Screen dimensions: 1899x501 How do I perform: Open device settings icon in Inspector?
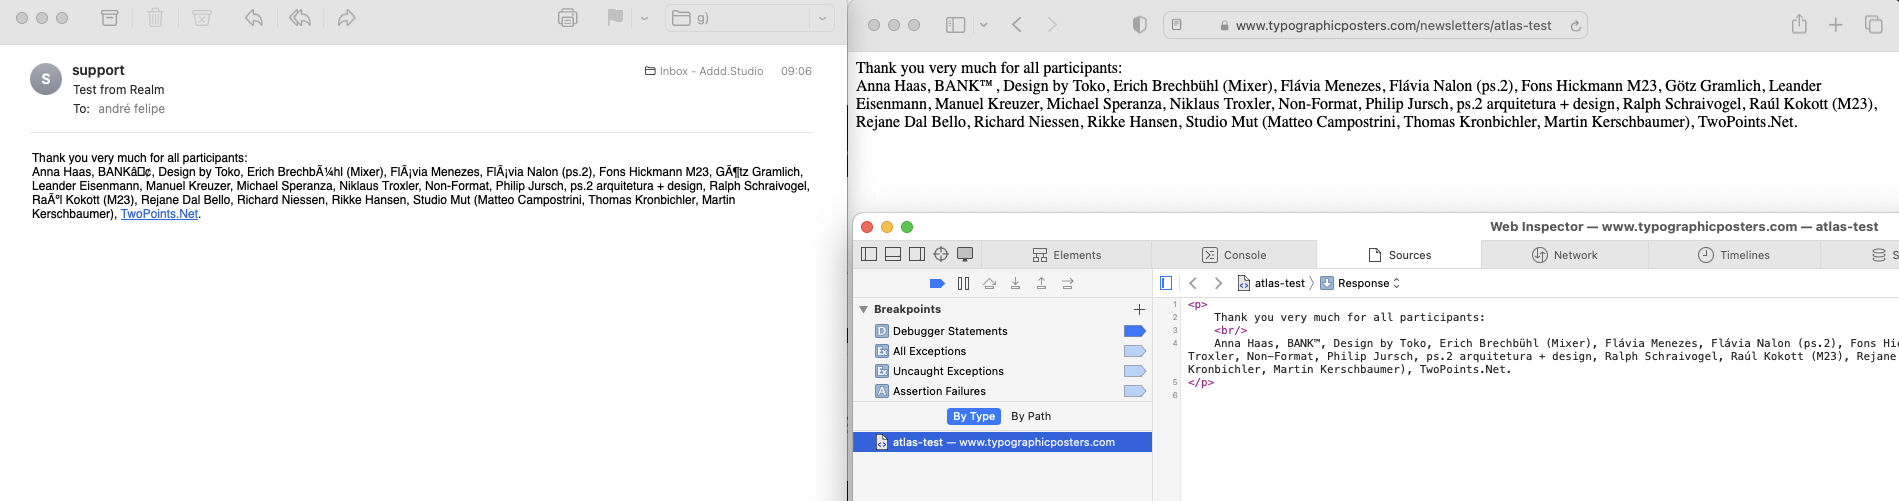pyautogui.click(x=965, y=255)
